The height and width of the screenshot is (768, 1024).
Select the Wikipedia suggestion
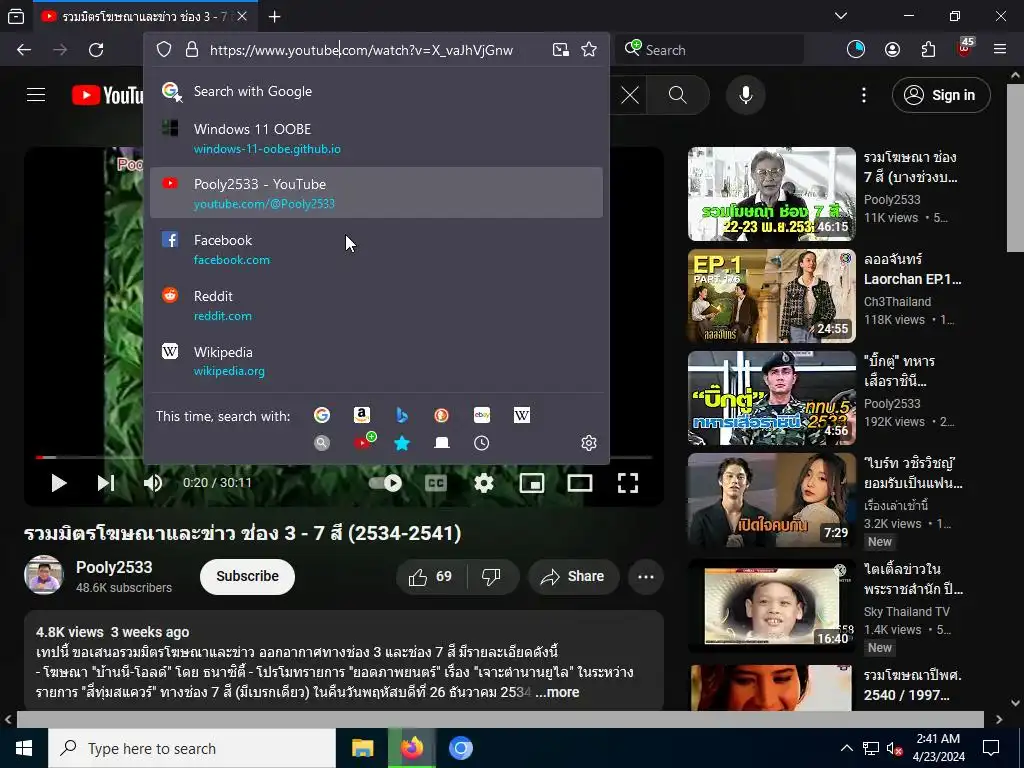coord(376,360)
